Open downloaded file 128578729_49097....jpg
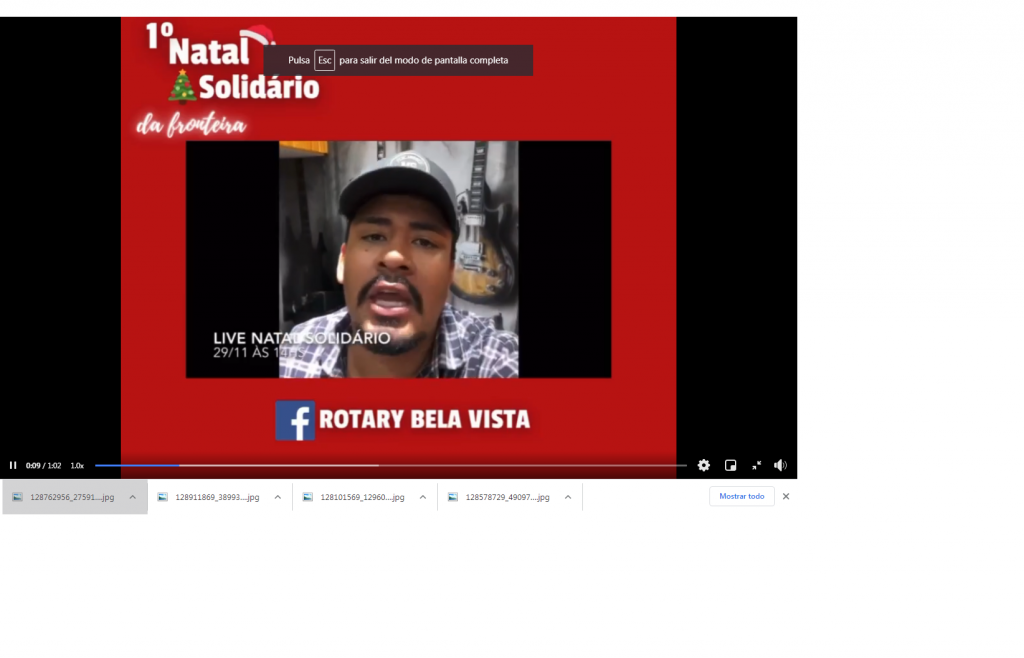The width and height of the screenshot is (1024, 658). (507, 497)
